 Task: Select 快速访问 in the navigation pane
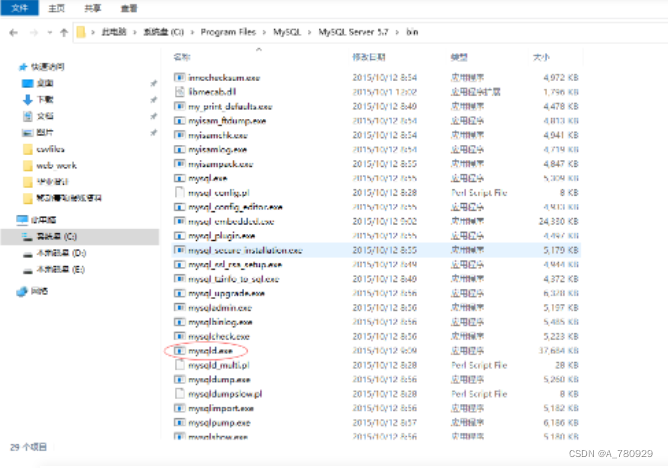point(47,67)
